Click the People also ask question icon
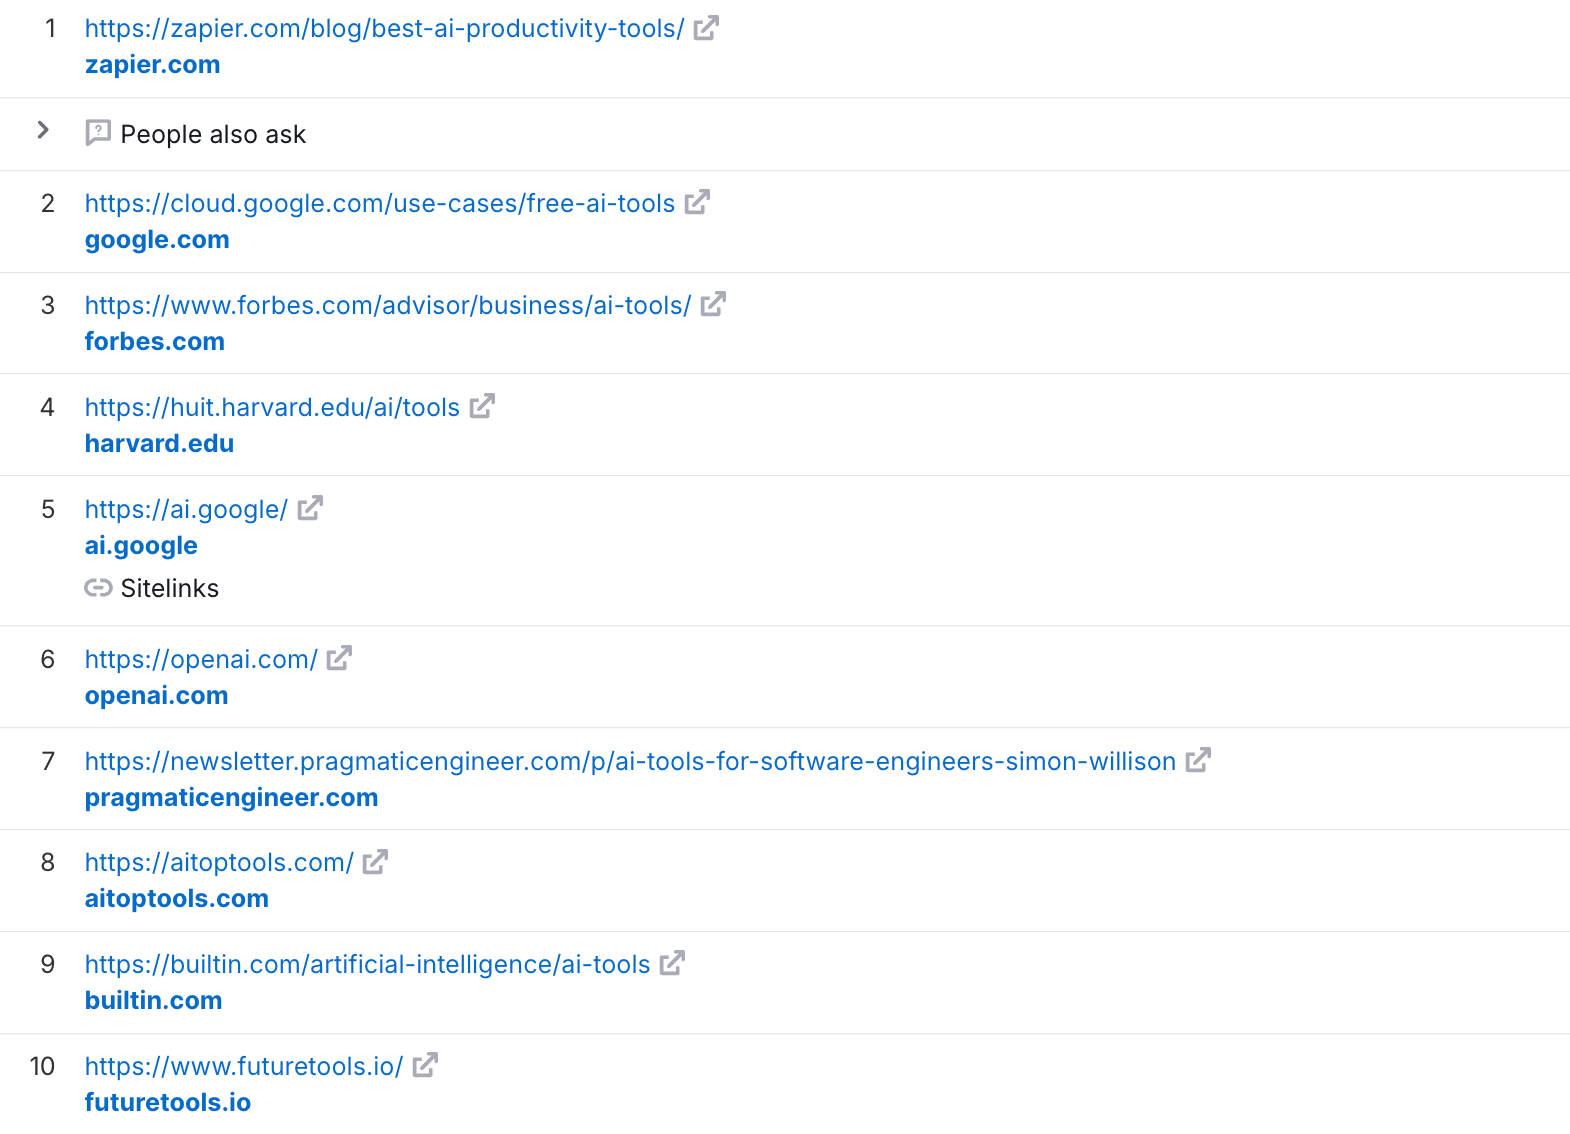Screen dimensions: 1570x1134 pos(98,133)
